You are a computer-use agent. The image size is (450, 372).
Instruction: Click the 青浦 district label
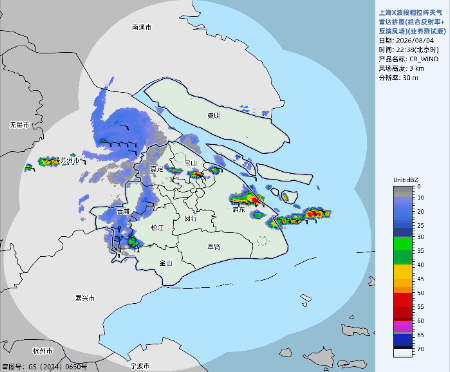click(123, 211)
